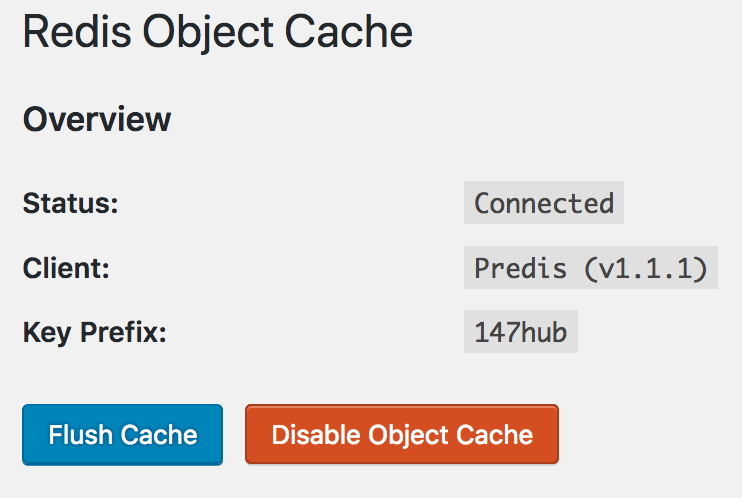
Task: Click the word Flush on blue button
Action: [x=80, y=435]
